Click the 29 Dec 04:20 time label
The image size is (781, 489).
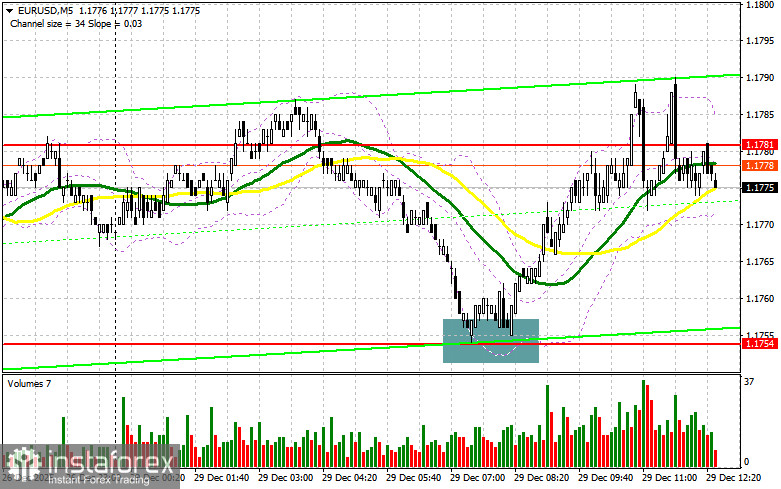pos(350,478)
